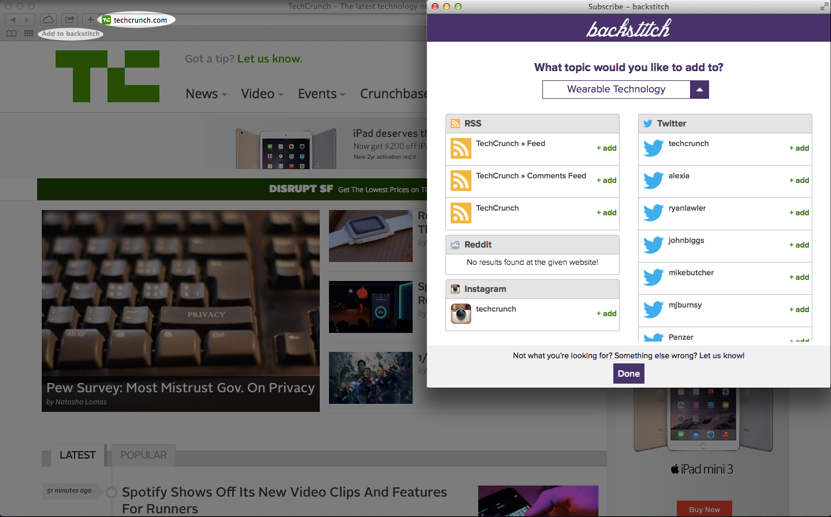Click the Twitter bird icon next to ryanlawler
831x517 pixels.
[x=653, y=212]
